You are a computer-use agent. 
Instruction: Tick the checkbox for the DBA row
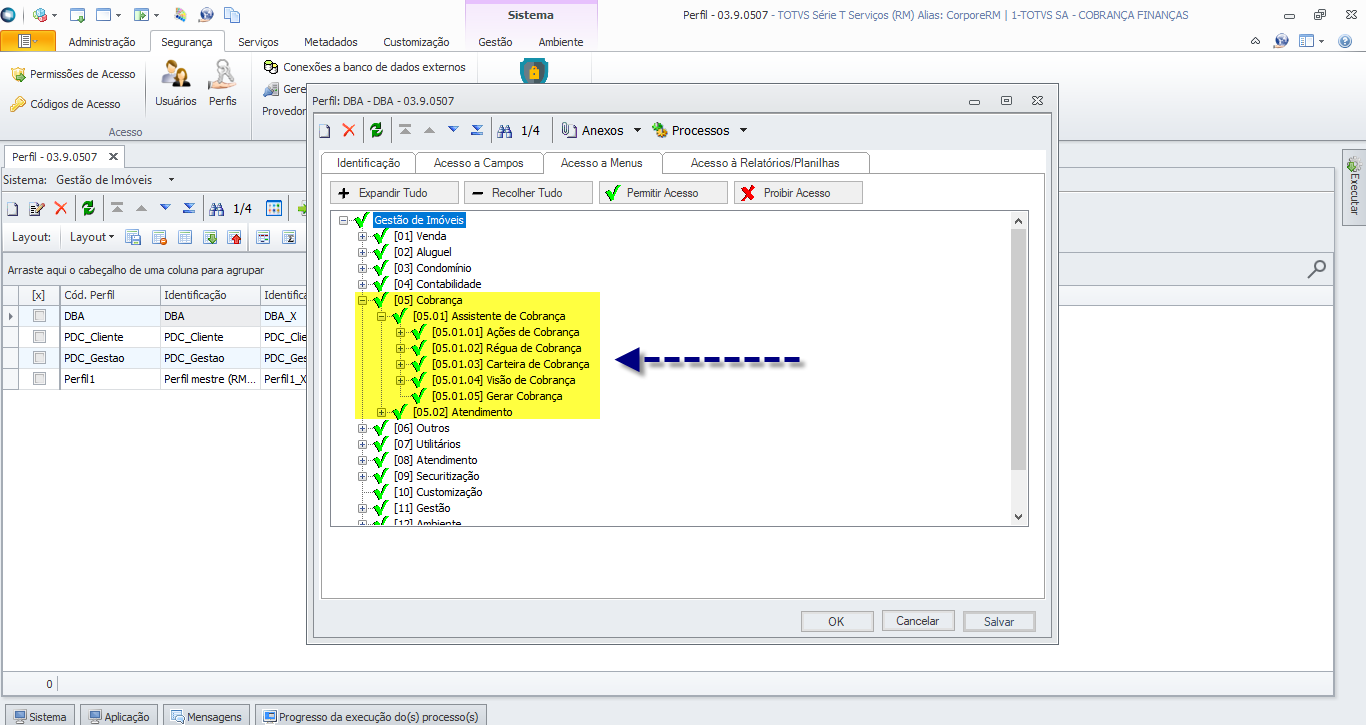(x=40, y=316)
